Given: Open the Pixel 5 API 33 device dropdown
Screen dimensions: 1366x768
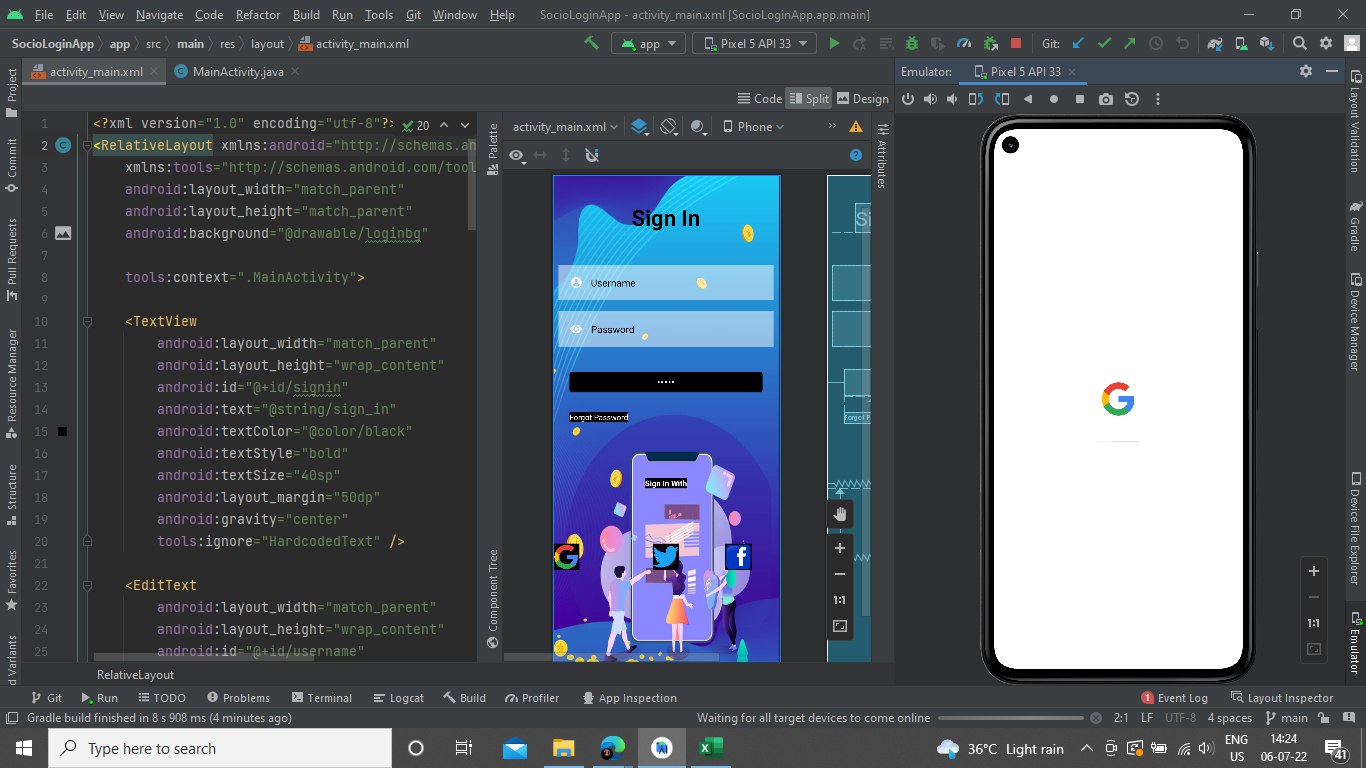Looking at the screenshot, I should [755, 44].
